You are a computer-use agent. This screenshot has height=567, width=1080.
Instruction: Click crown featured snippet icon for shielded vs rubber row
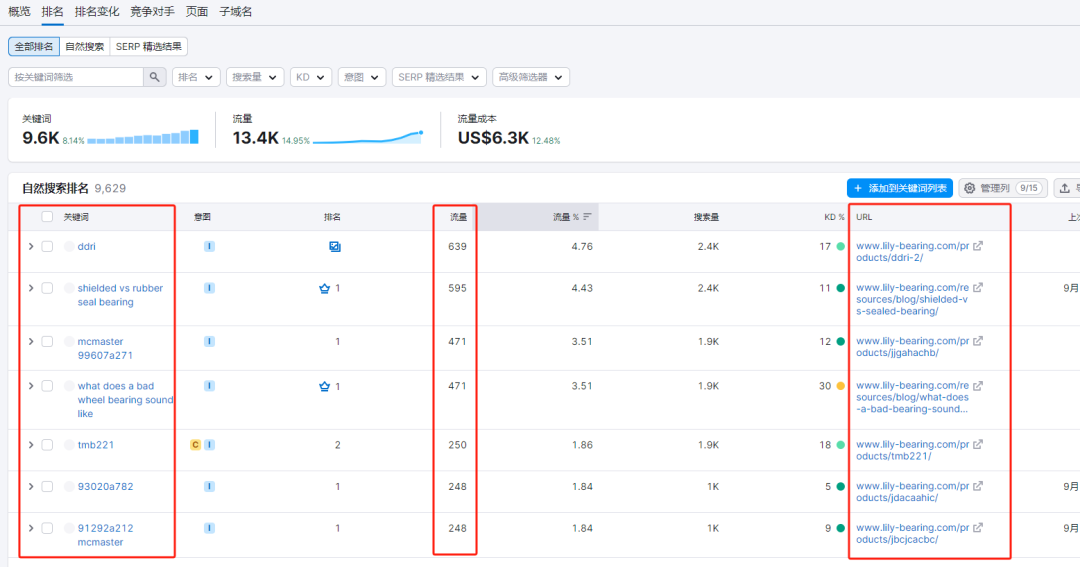324,289
